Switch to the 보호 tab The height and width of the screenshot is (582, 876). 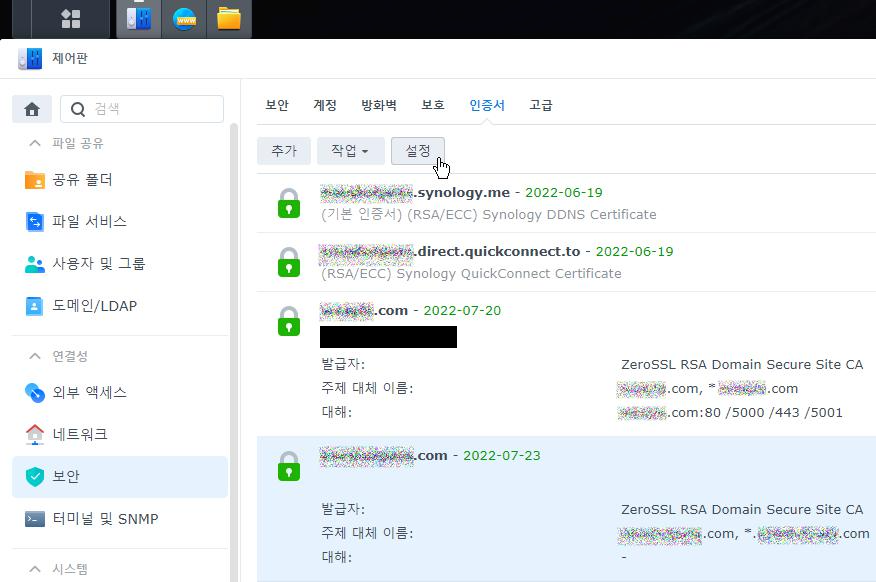click(433, 105)
